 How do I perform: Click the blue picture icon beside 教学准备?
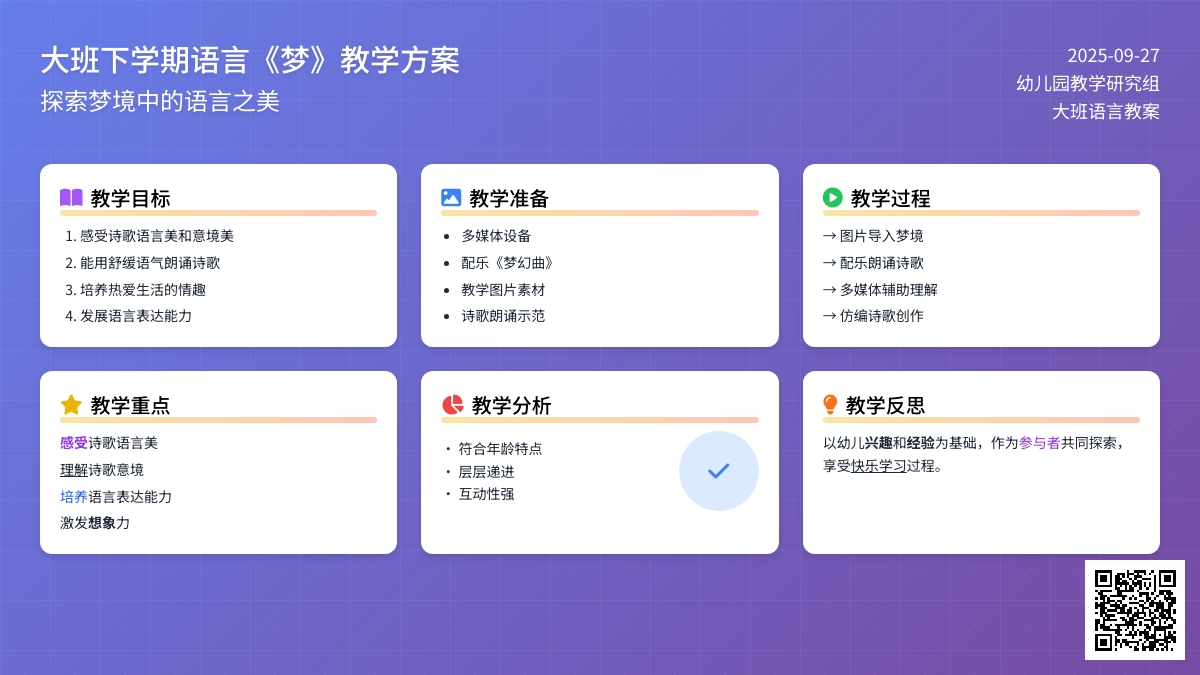pos(451,198)
